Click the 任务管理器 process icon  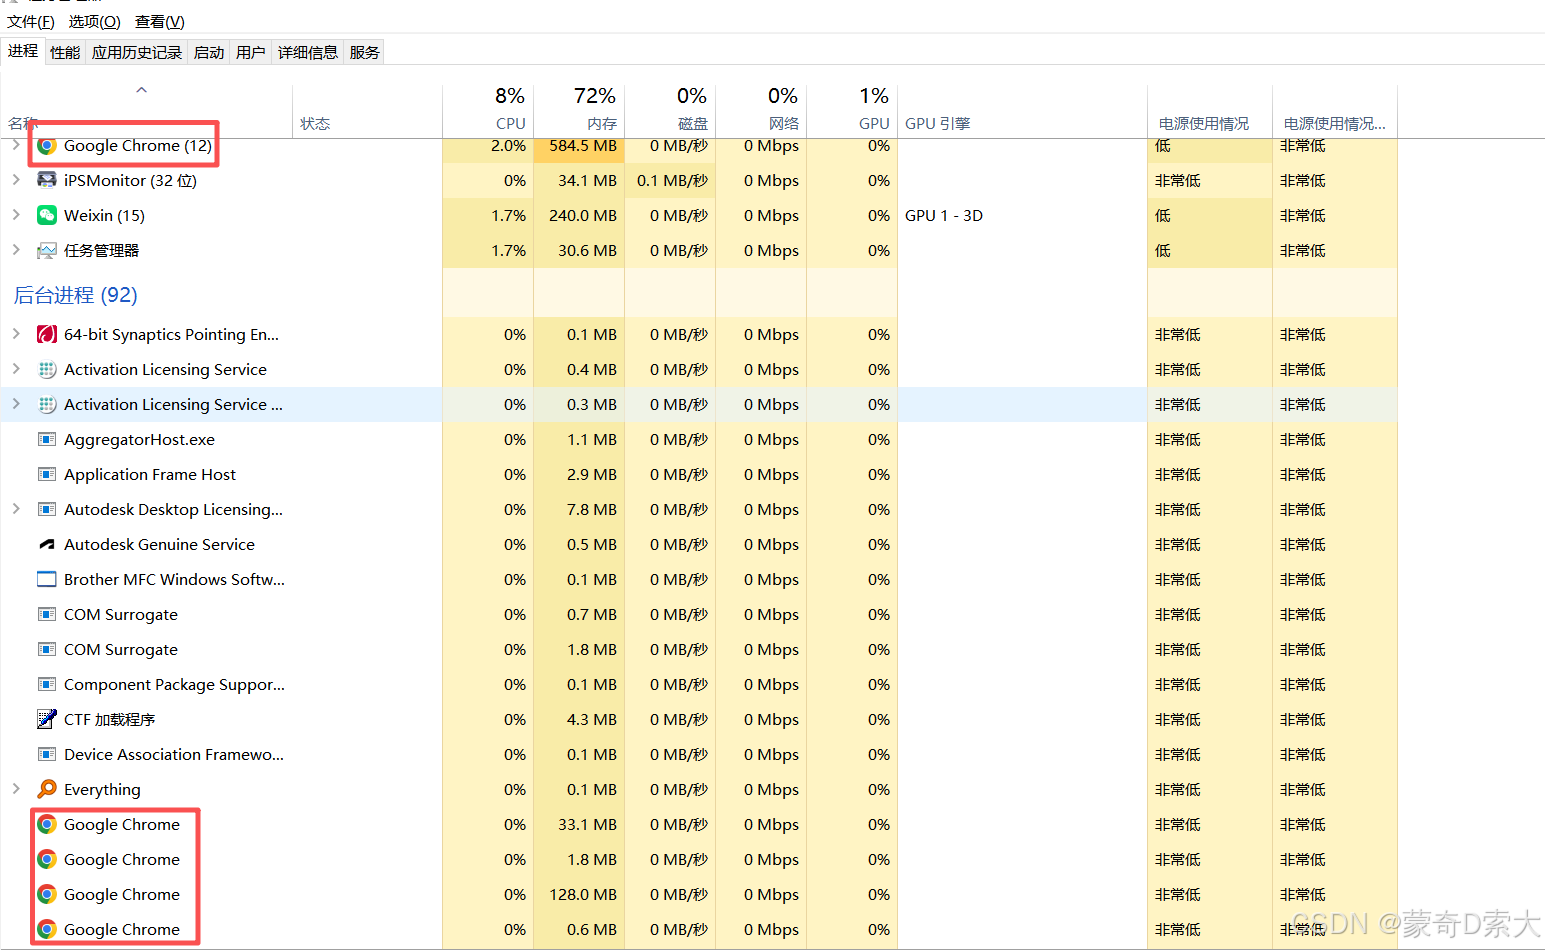coord(47,250)
